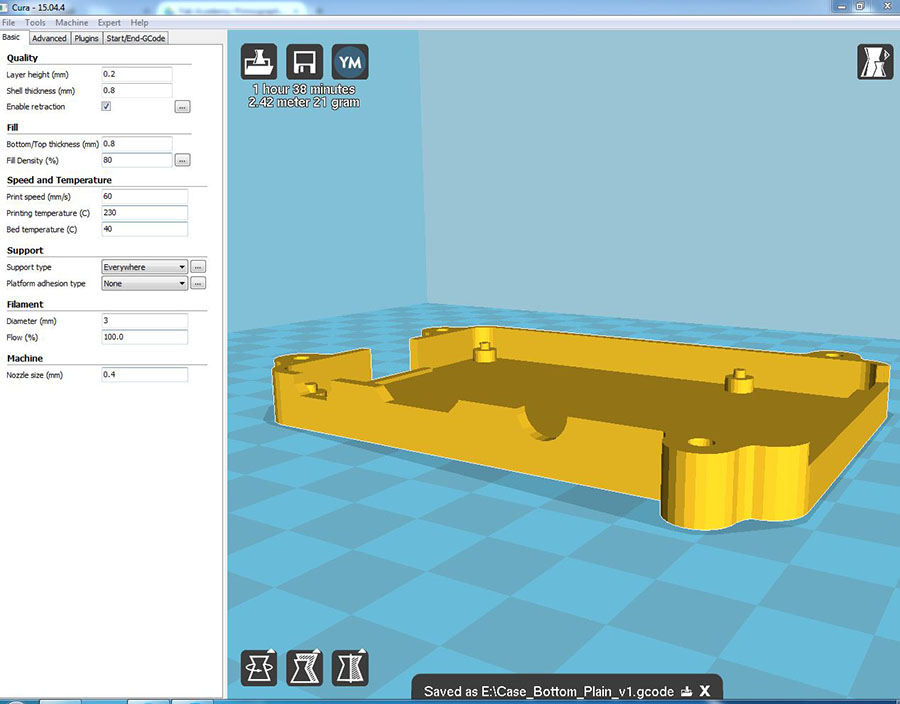Toggle the Enable retraction checkbox
Viewport: 900px width, 704px height.
pyautogui.click(x=106, y=106)
